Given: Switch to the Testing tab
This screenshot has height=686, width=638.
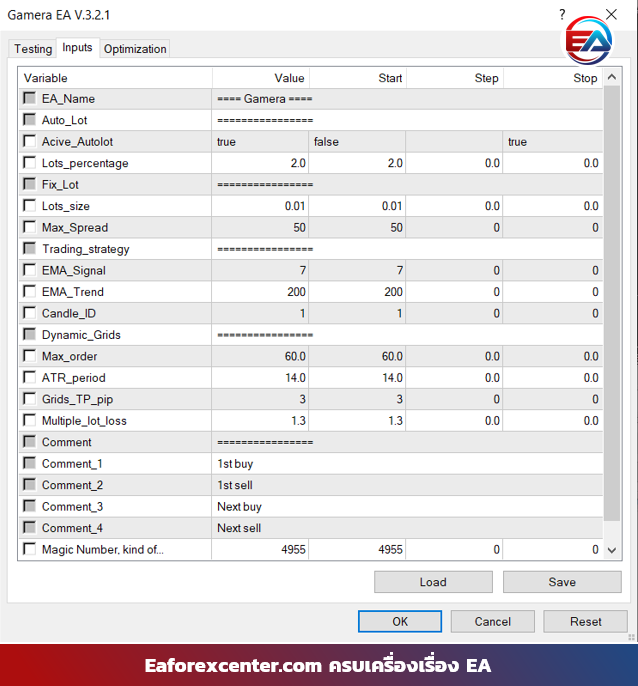Looking at the screenshot, I should pos(33,49).
